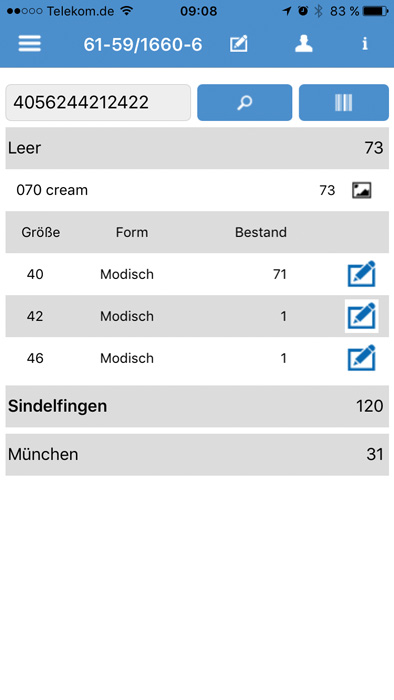Select the size 46 Modisch row
The height and width of the screenshot is (700, 394).
(197, 358)
